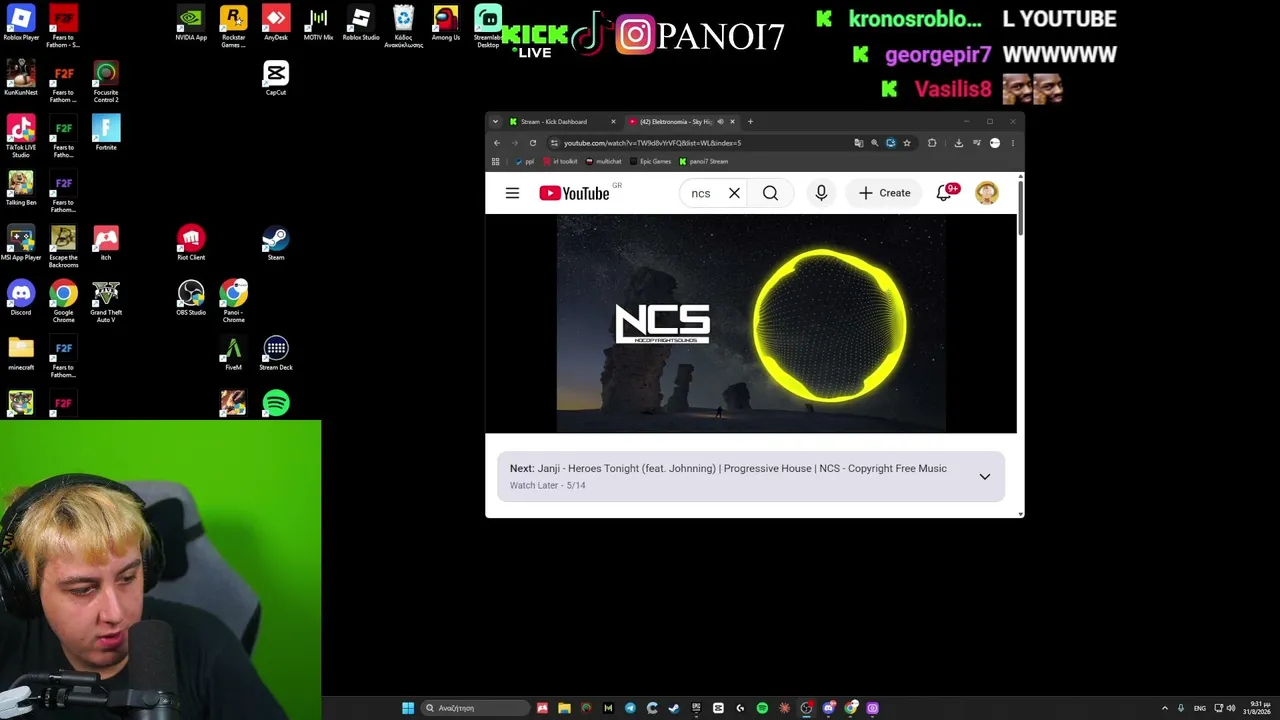Open the CapCut desktop shortcut
1280x720 pixels.
(x=276, y=79)
